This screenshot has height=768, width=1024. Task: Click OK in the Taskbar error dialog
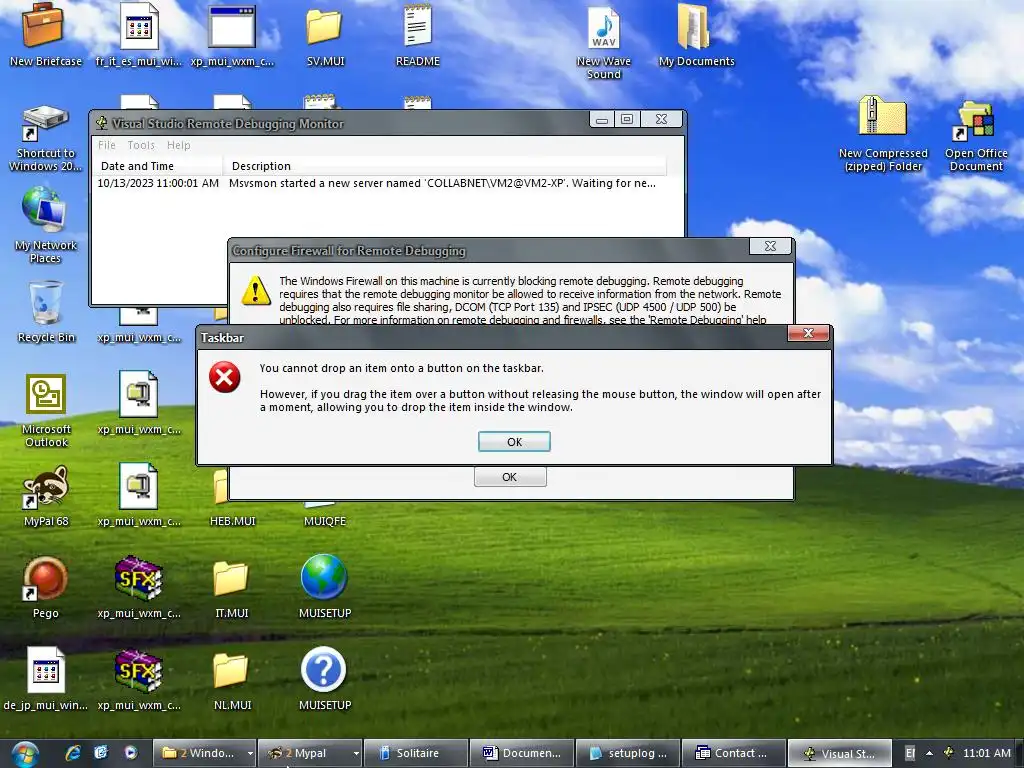[514, 441]
